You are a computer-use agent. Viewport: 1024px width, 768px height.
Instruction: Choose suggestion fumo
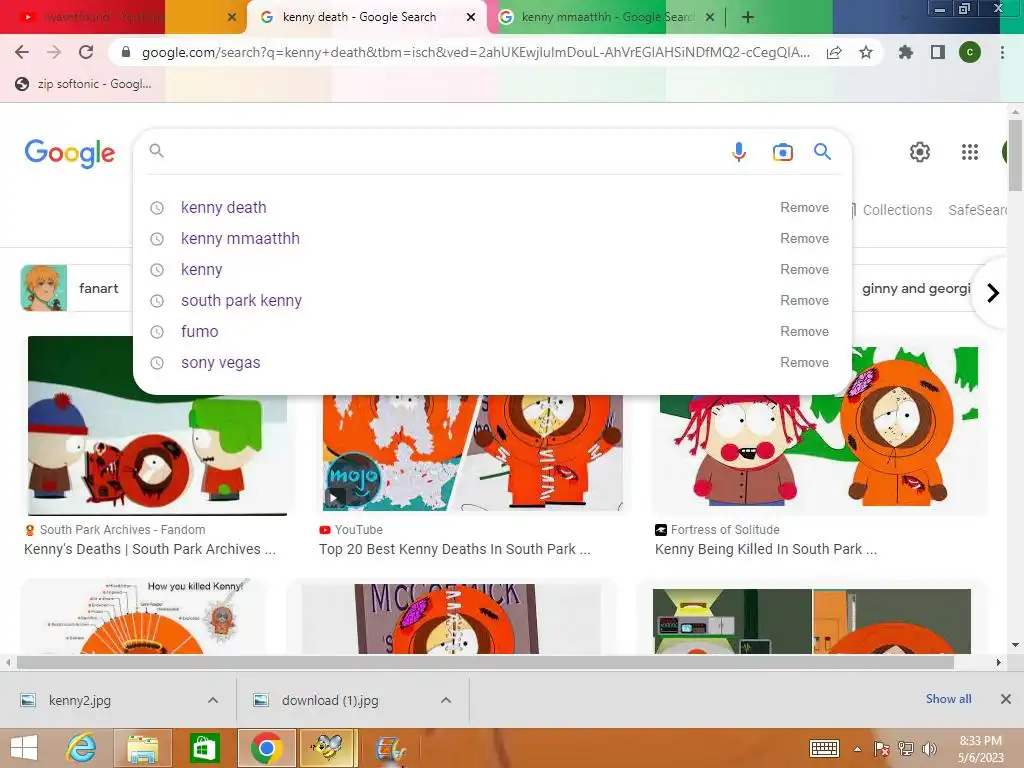199,332
